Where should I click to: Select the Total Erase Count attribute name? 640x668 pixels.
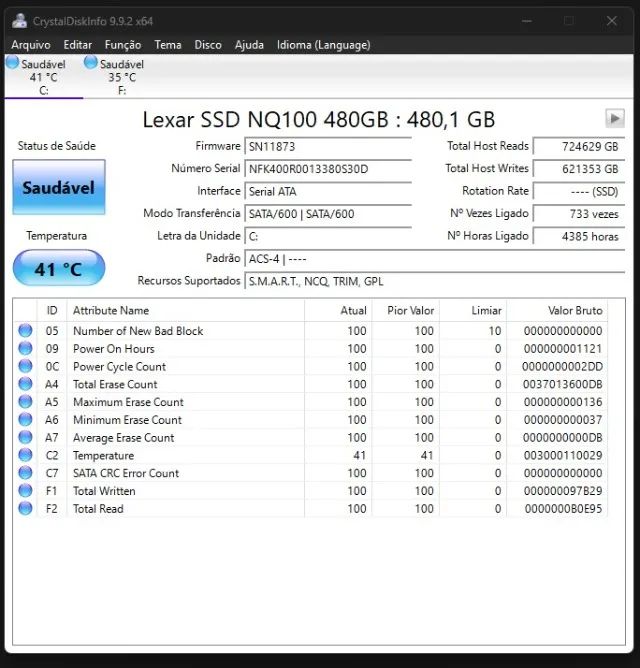point(115,384)
